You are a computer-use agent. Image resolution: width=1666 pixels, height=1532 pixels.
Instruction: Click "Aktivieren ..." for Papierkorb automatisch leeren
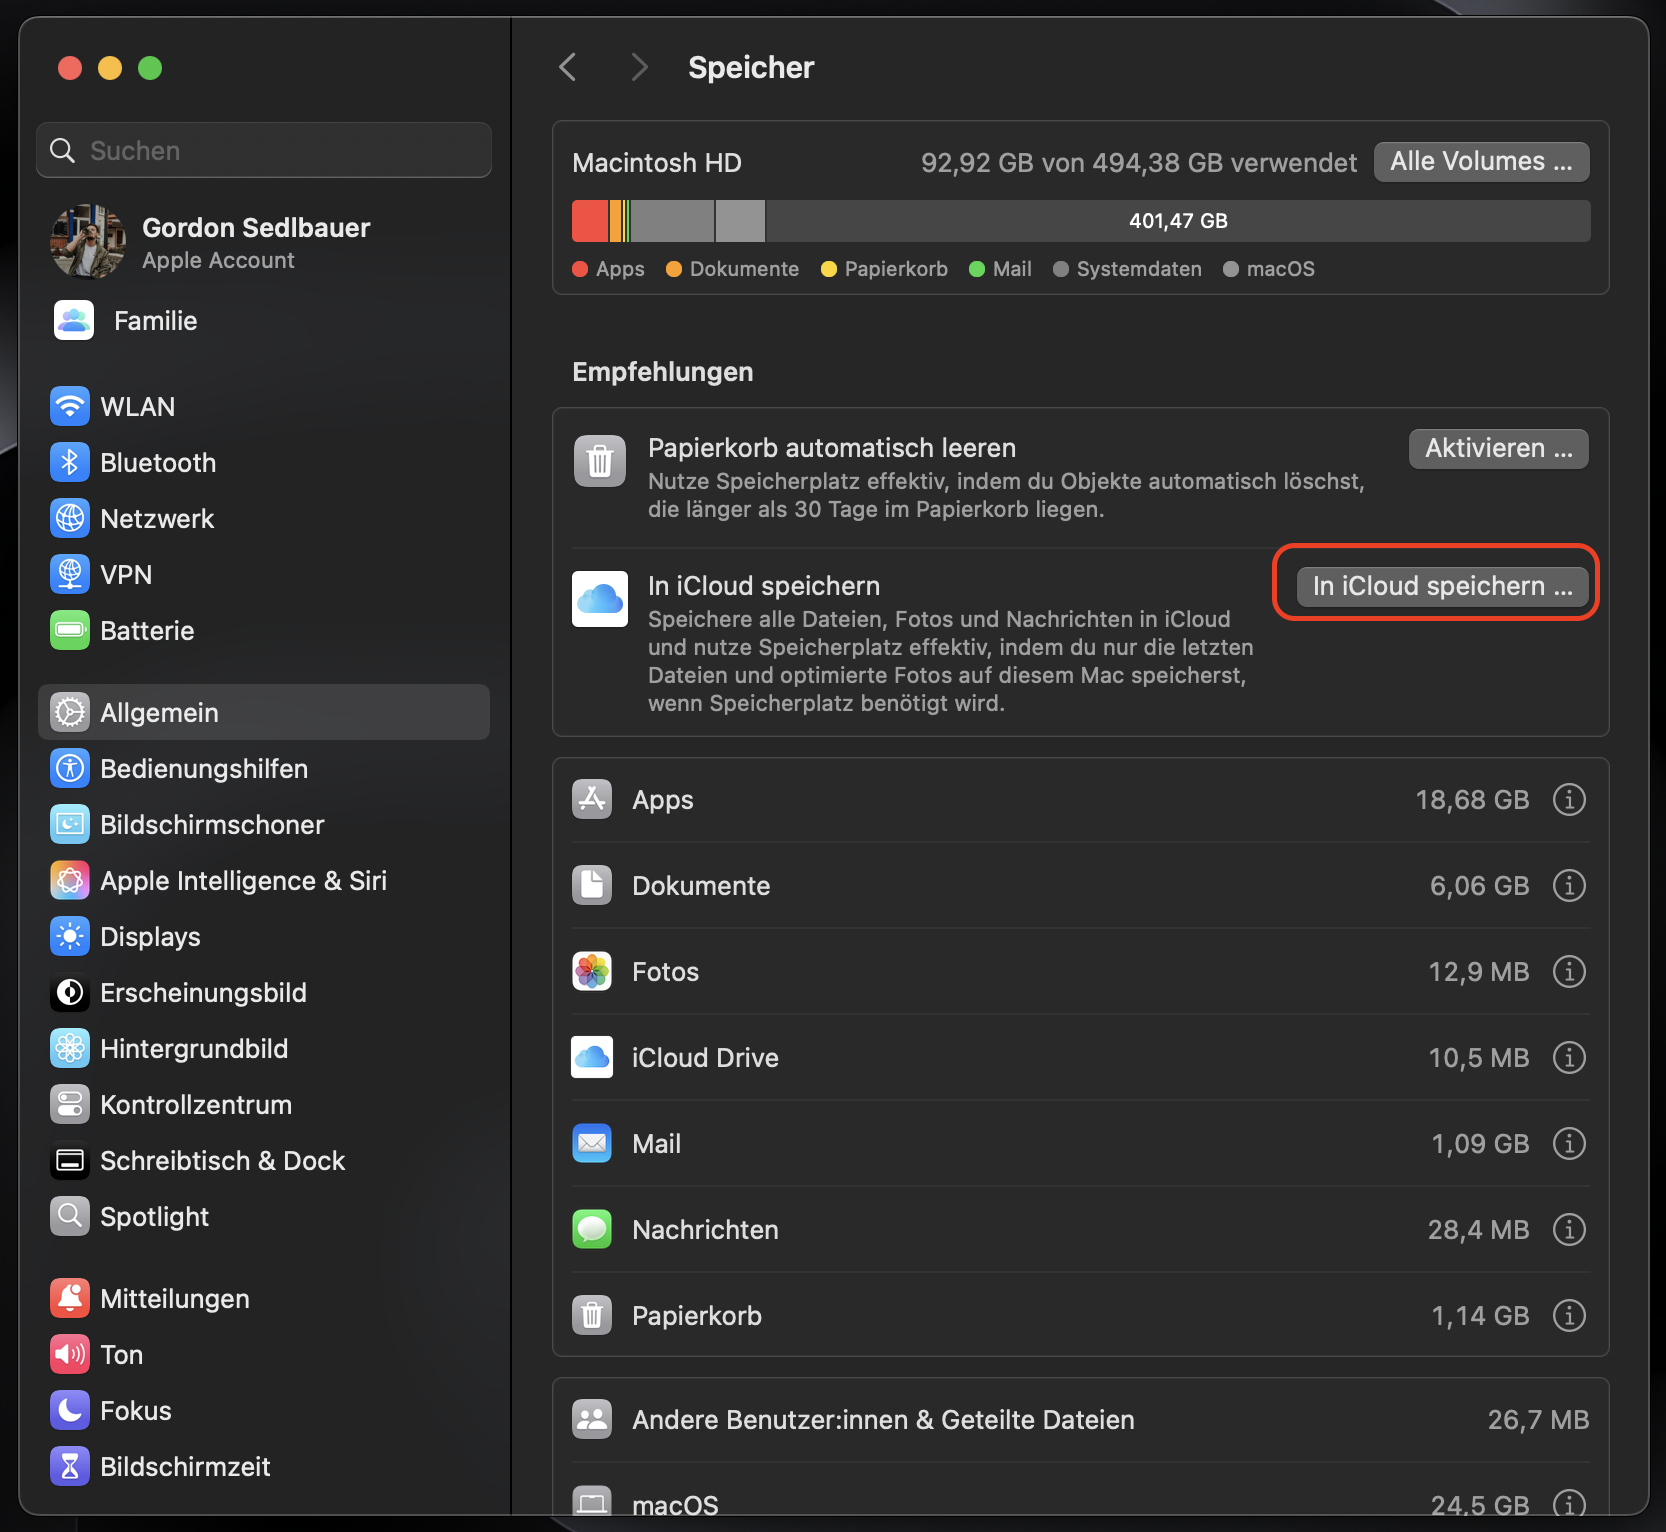click(1497, 448)
